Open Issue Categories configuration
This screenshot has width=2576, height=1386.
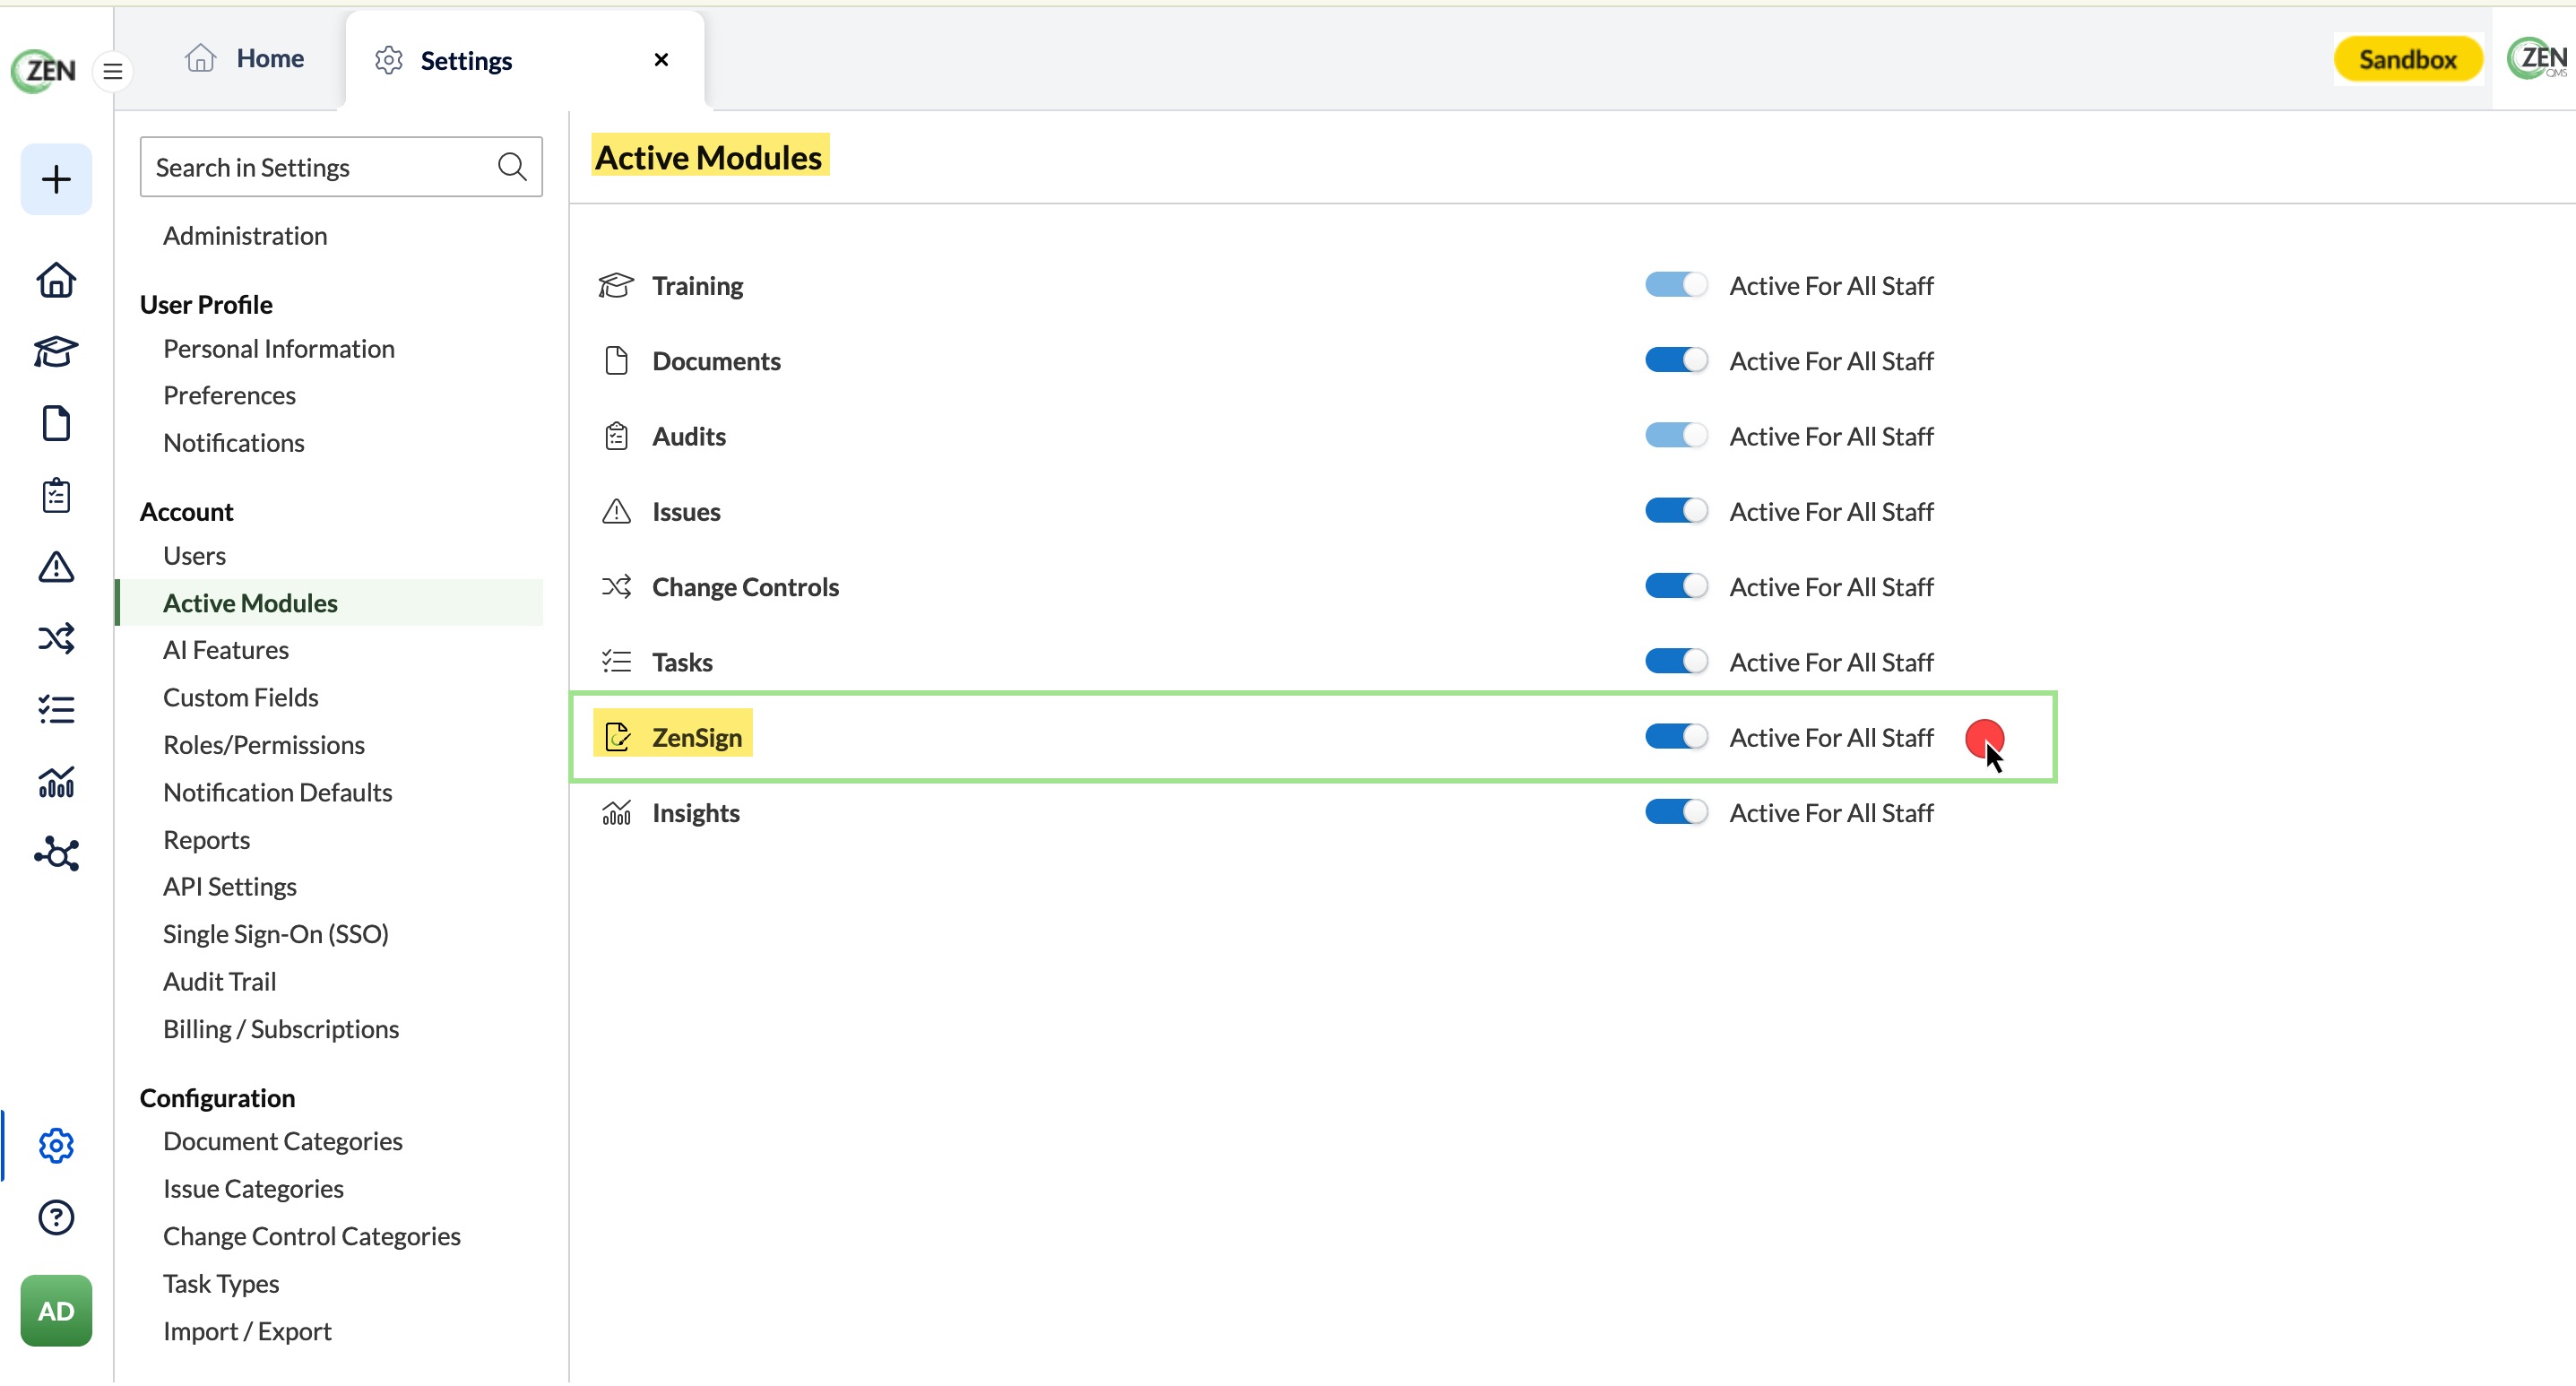253,1189
